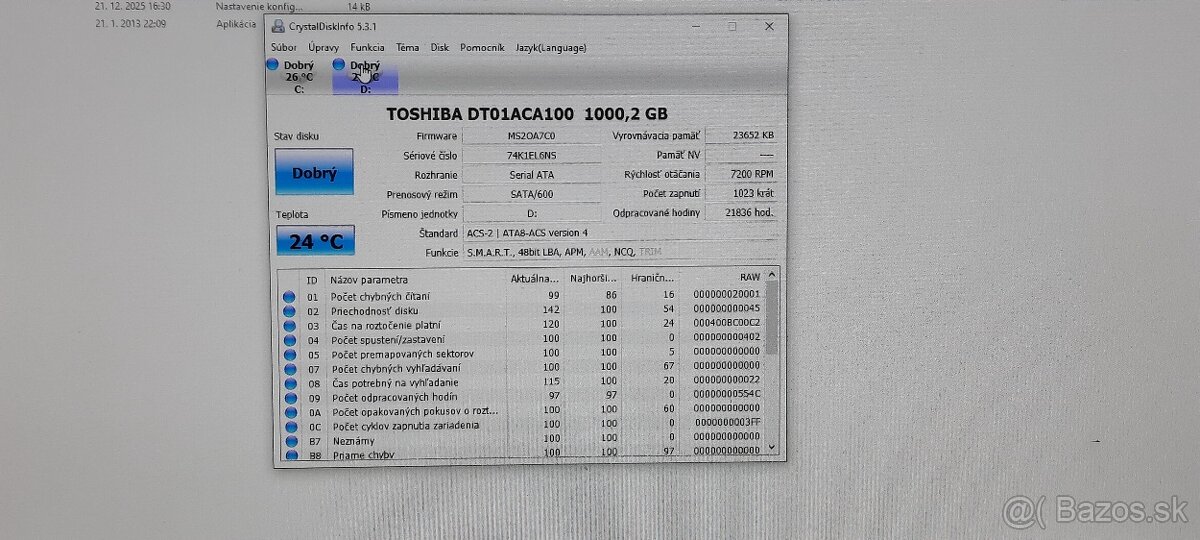Click the power-on hours 21836 hod.

click(x=741, y=212)
